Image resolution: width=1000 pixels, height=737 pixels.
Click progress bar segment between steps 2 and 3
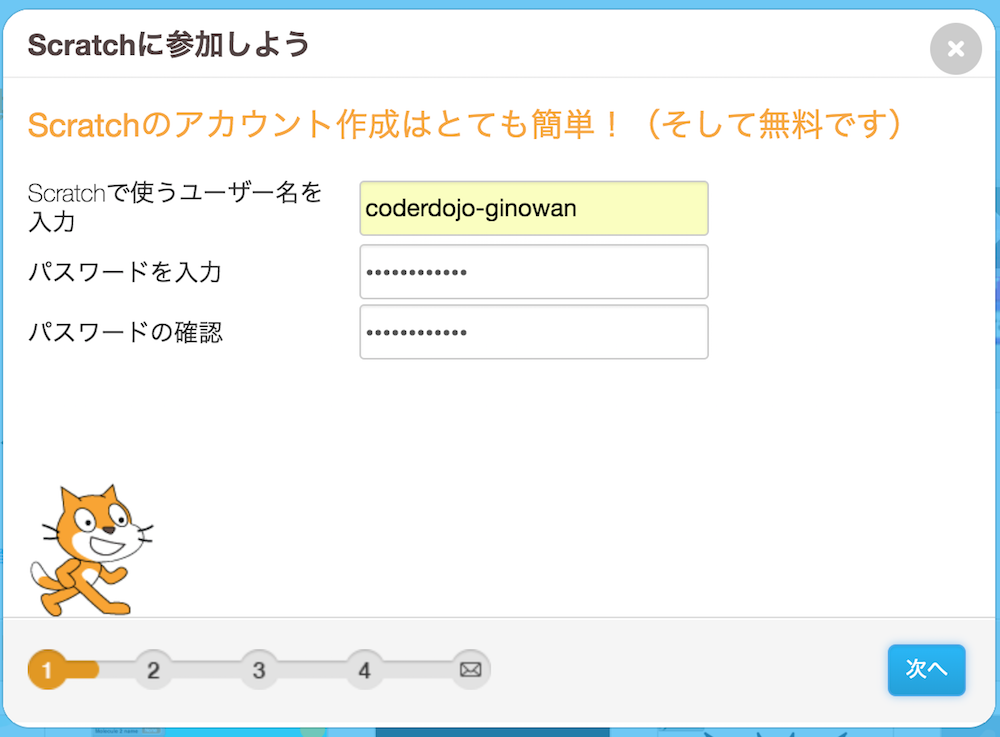coord(206,669)
